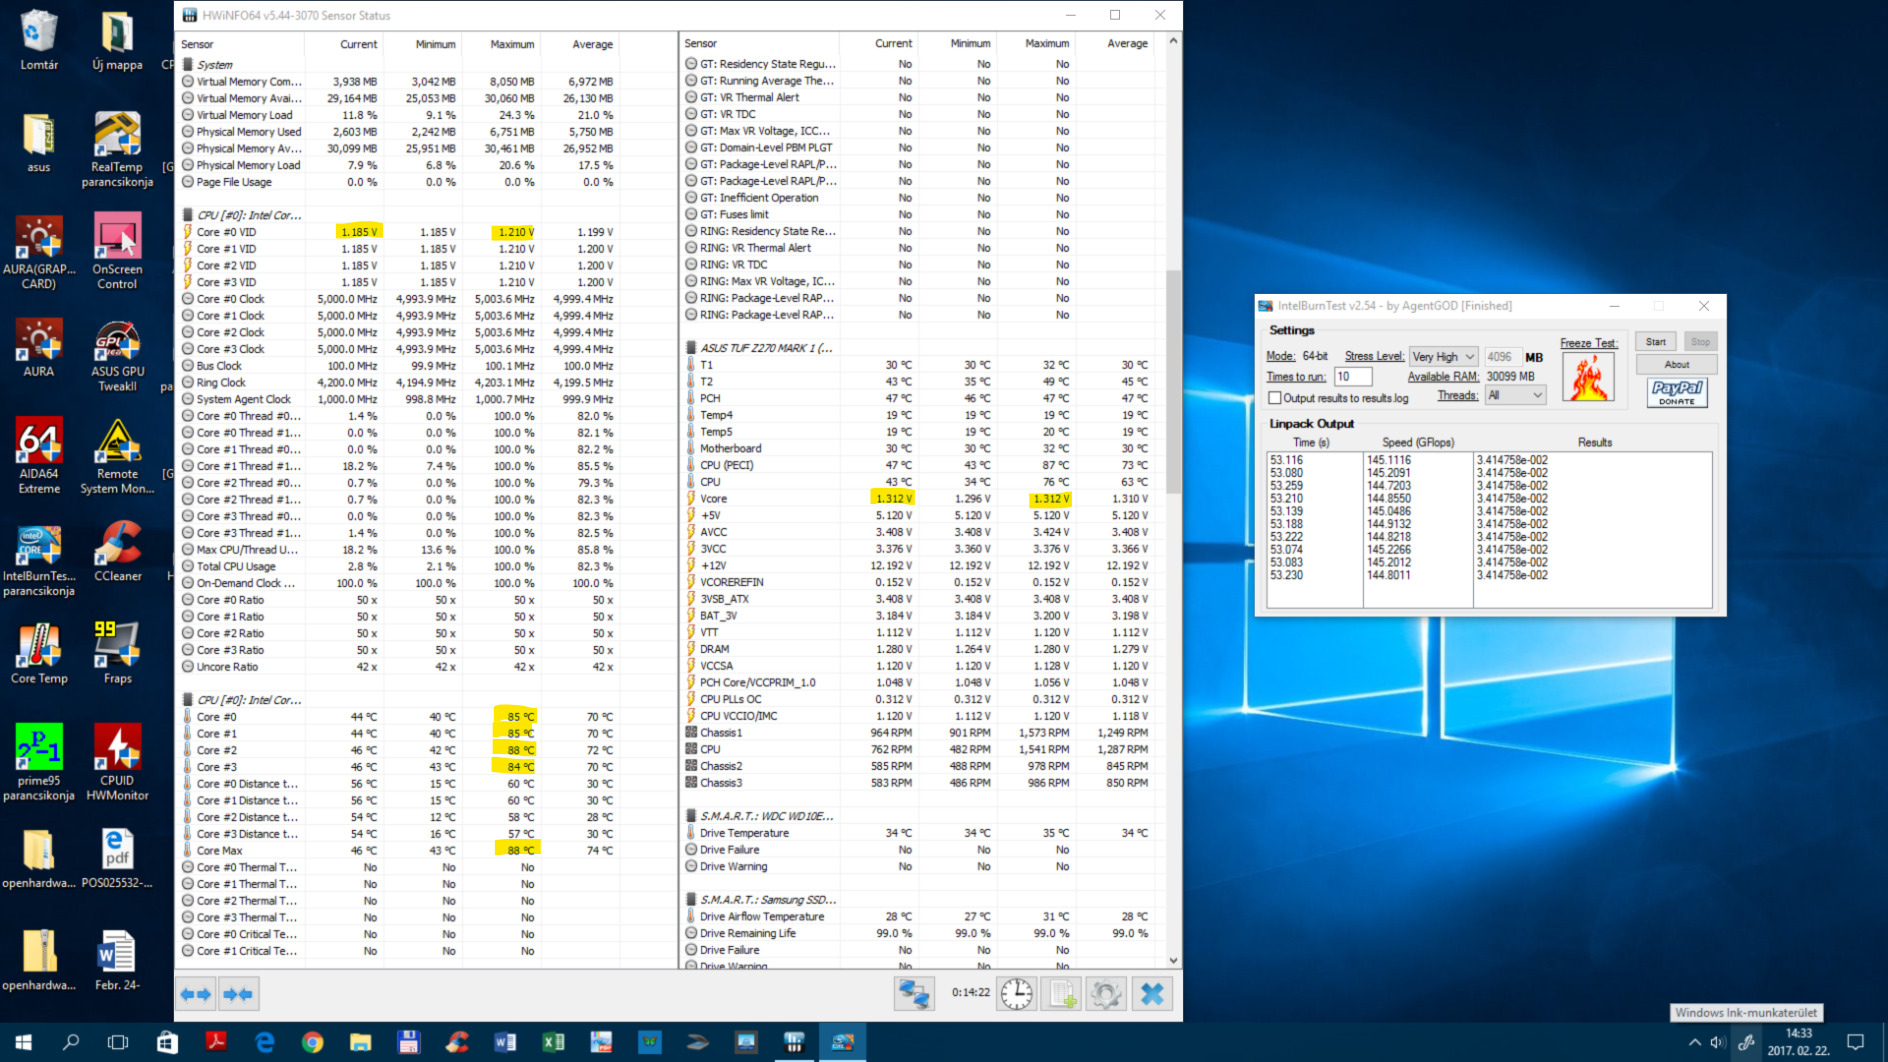Select the Uncore Ratio row
Image resolution: width=1888 pixels, height=1062 pixels.
[x=400, y=666]
